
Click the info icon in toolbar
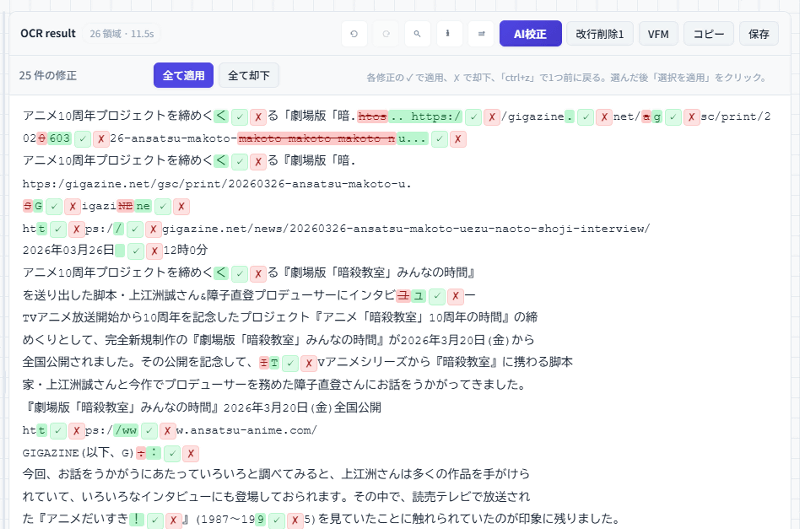click(448, 34)
